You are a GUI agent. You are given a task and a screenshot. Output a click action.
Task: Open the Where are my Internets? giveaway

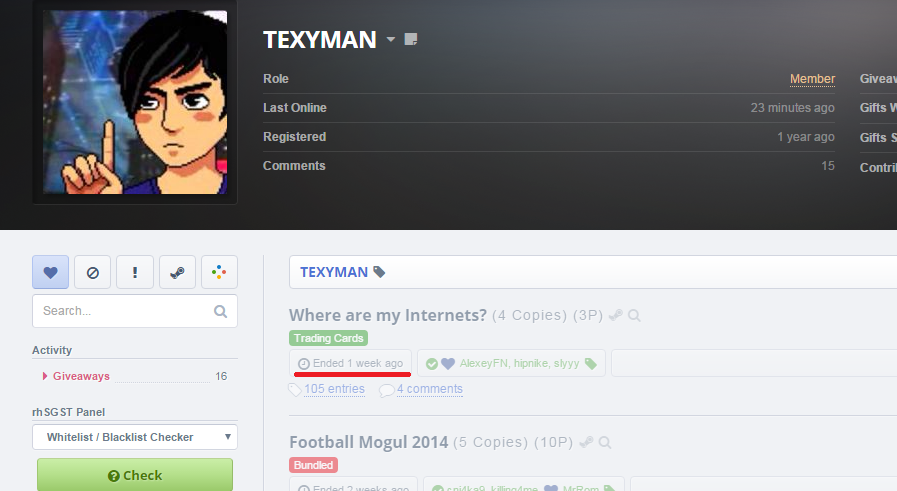coord(388,315)
